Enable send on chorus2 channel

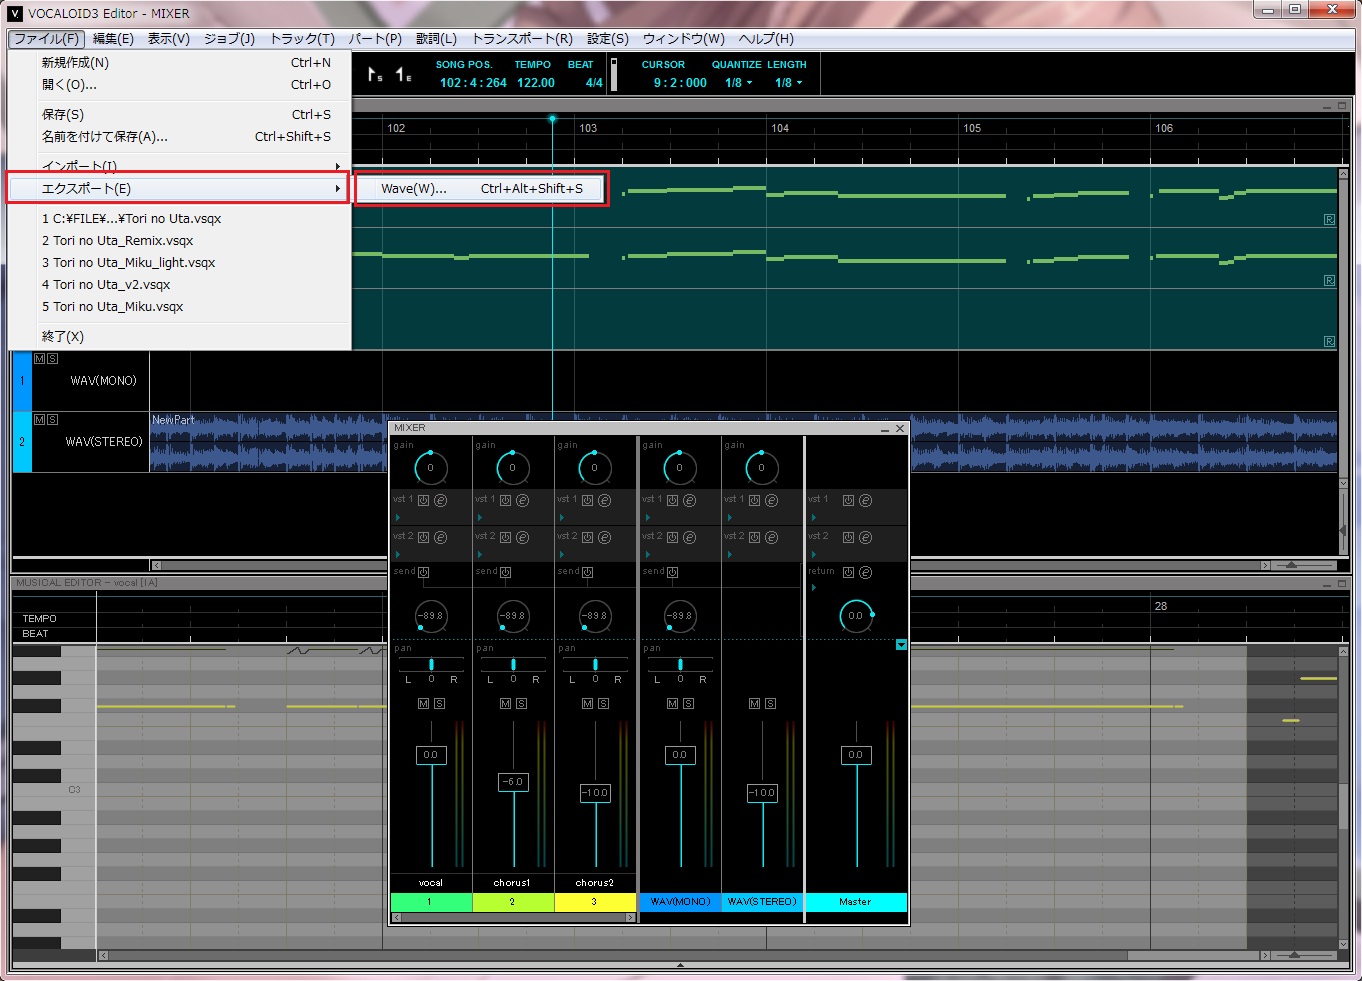(587, 572)
